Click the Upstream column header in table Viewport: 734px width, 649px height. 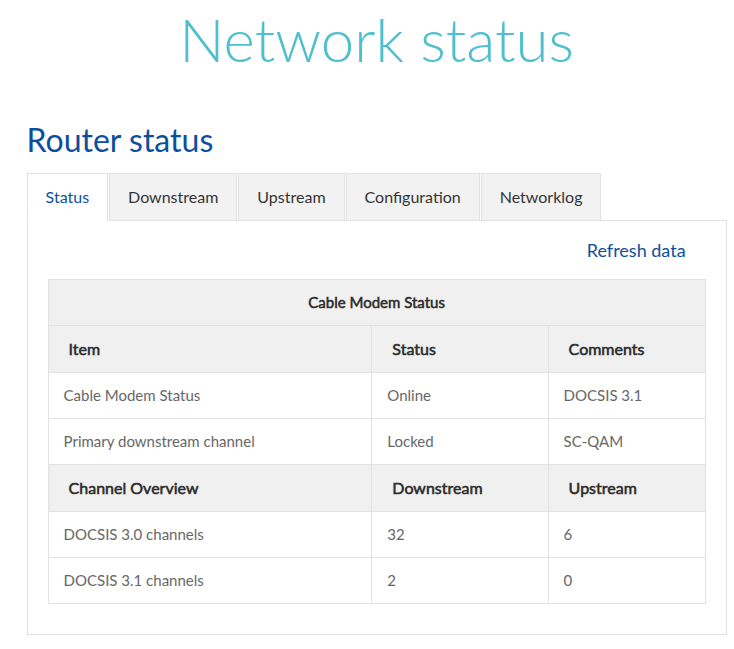click(602, 489)
